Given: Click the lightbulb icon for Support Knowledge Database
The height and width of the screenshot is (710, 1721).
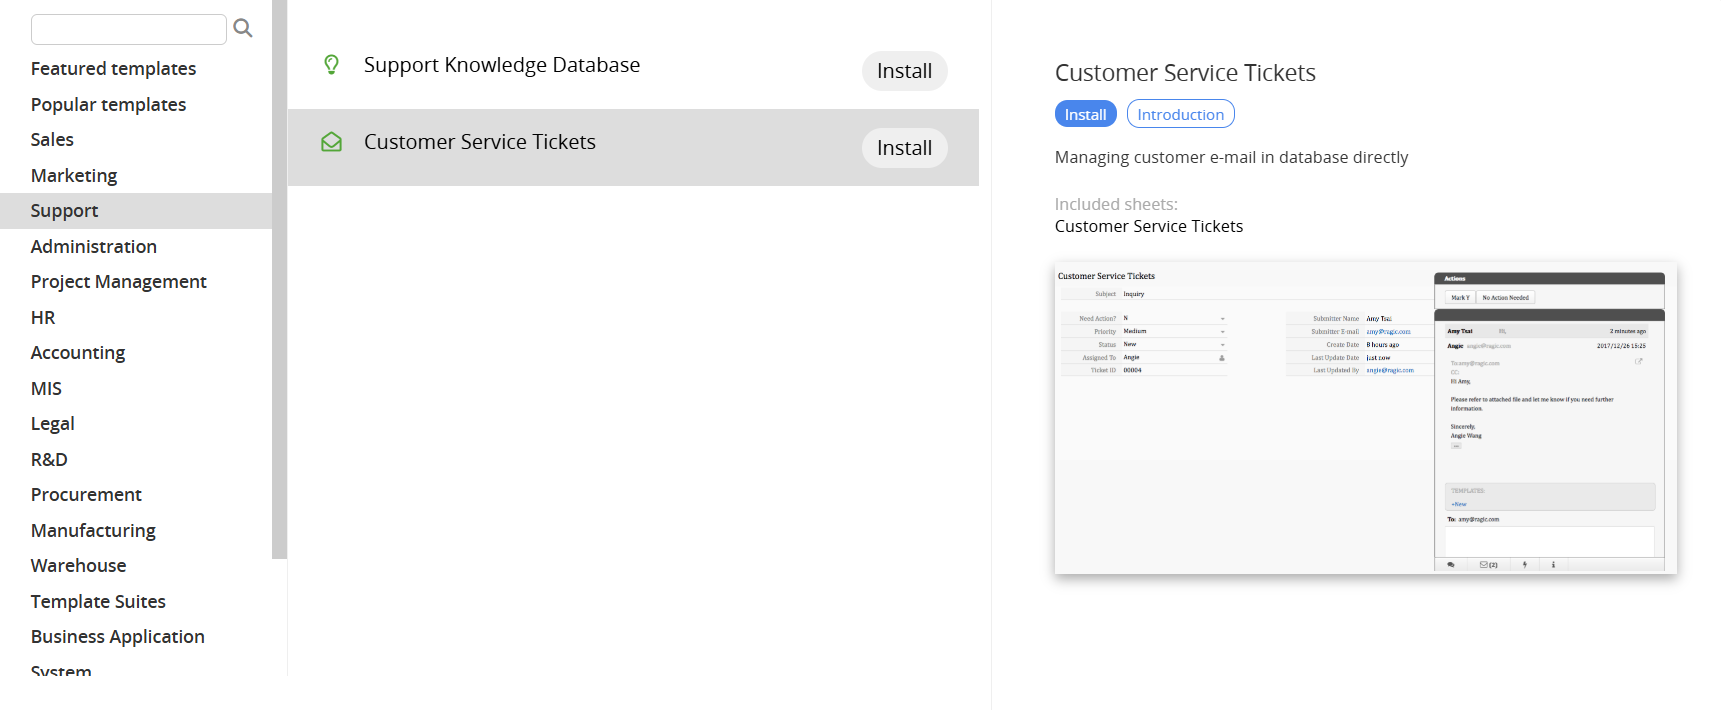Looking at the screenshot, I should (x=331, y=65).
